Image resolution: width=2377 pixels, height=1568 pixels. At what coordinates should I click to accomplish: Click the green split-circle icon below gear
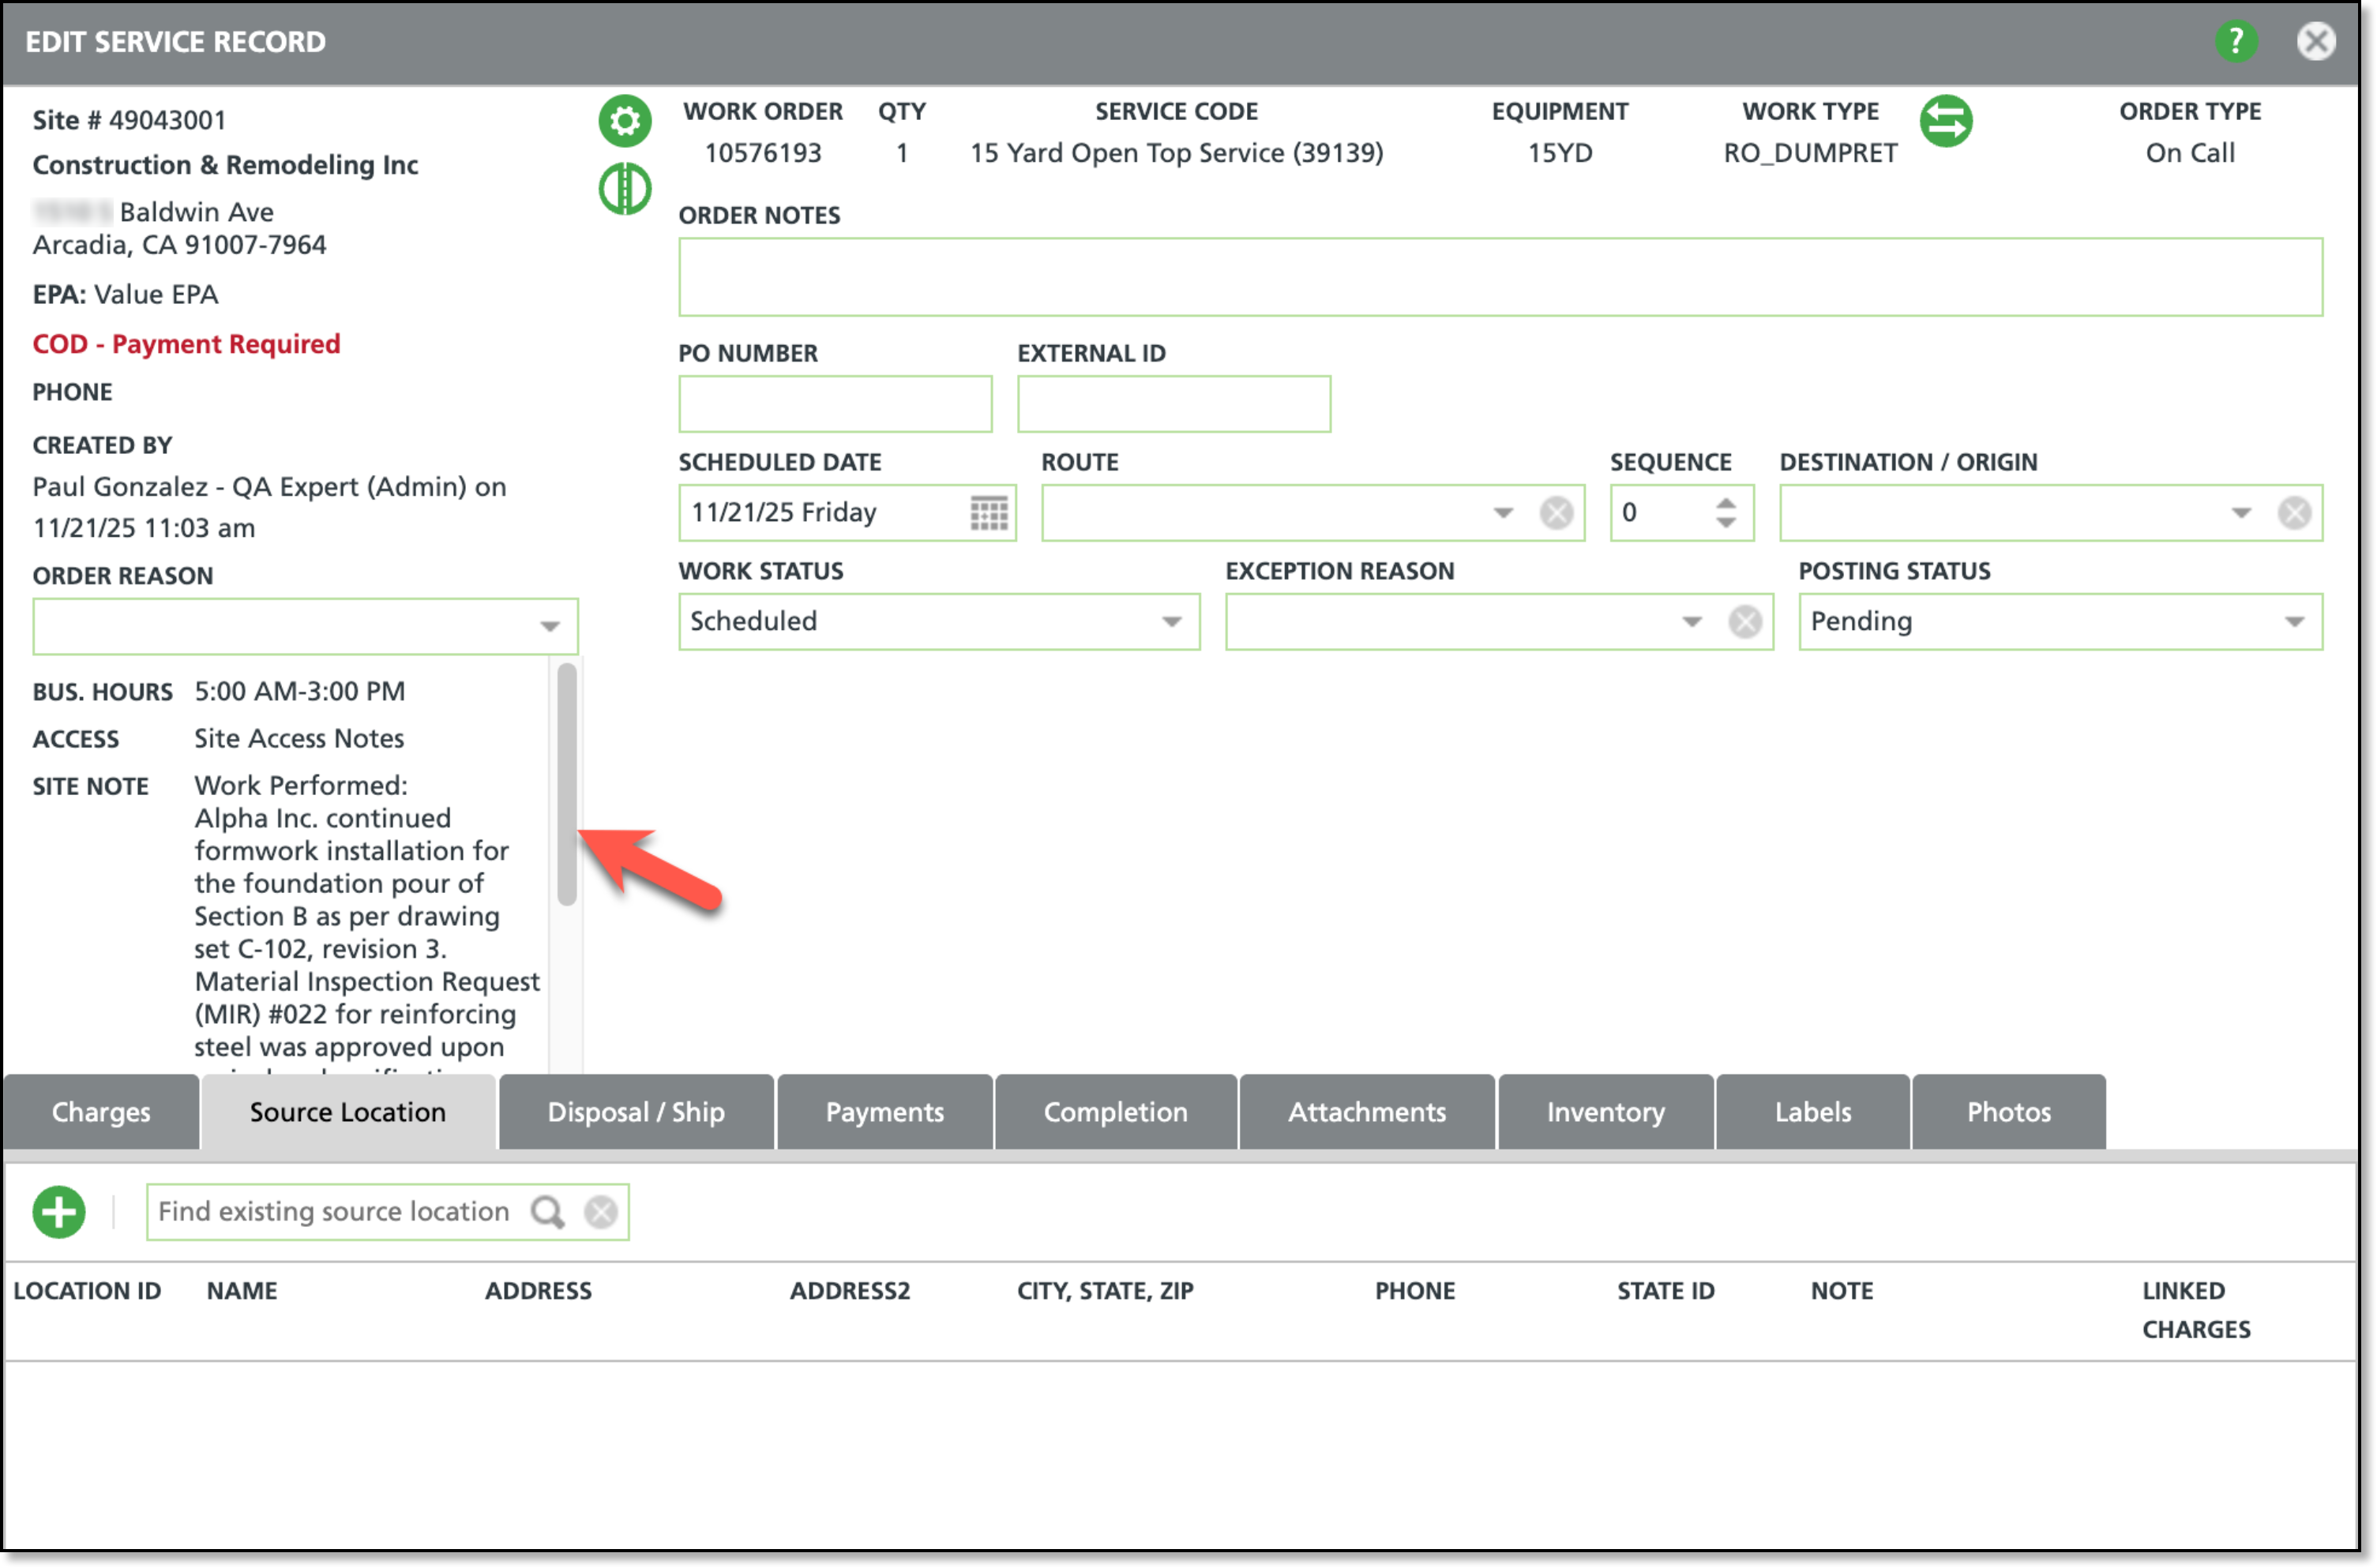pyautogui.click(x=625, y=188)
